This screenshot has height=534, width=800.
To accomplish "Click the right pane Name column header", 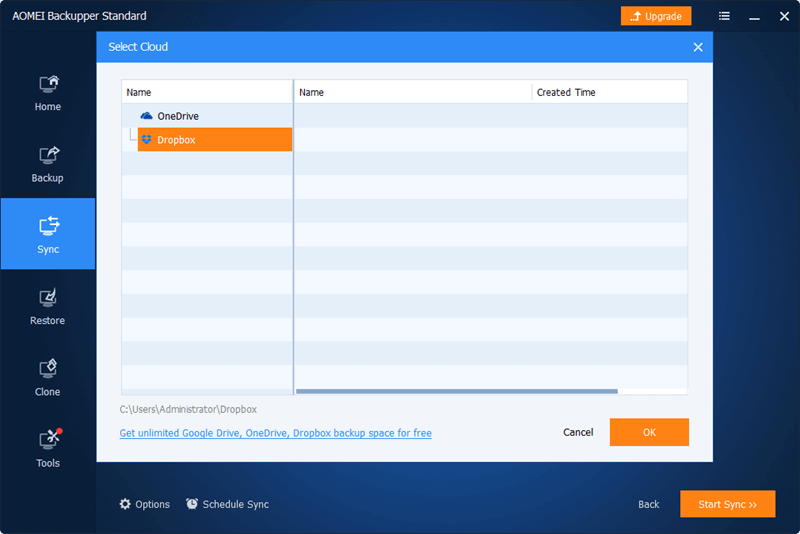I will pyautogui.click(x=413, y=92).
